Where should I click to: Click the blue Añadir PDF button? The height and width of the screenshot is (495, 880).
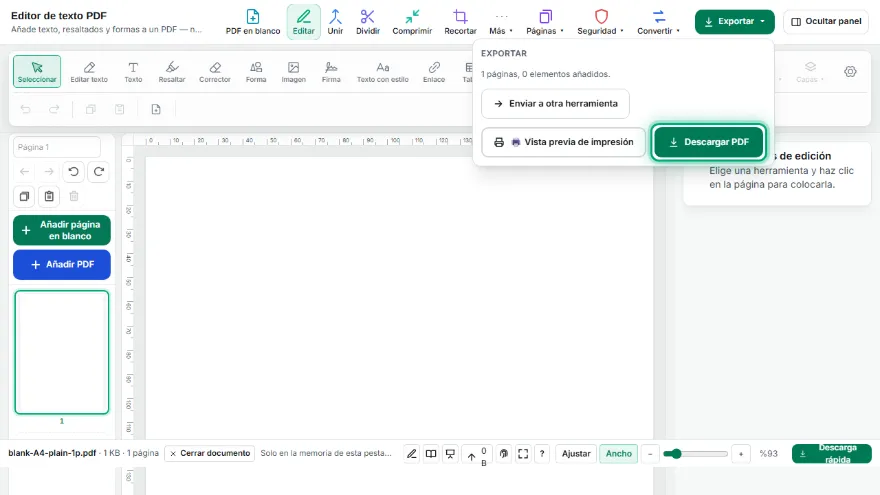(62, 264)
